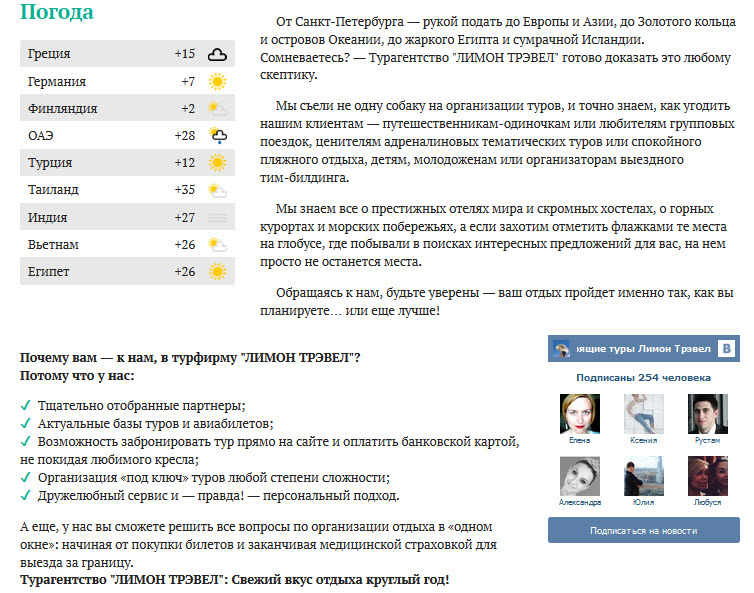Click the name link Елена
This screenshot has width=754, height=593.
[x=579, y=440]
